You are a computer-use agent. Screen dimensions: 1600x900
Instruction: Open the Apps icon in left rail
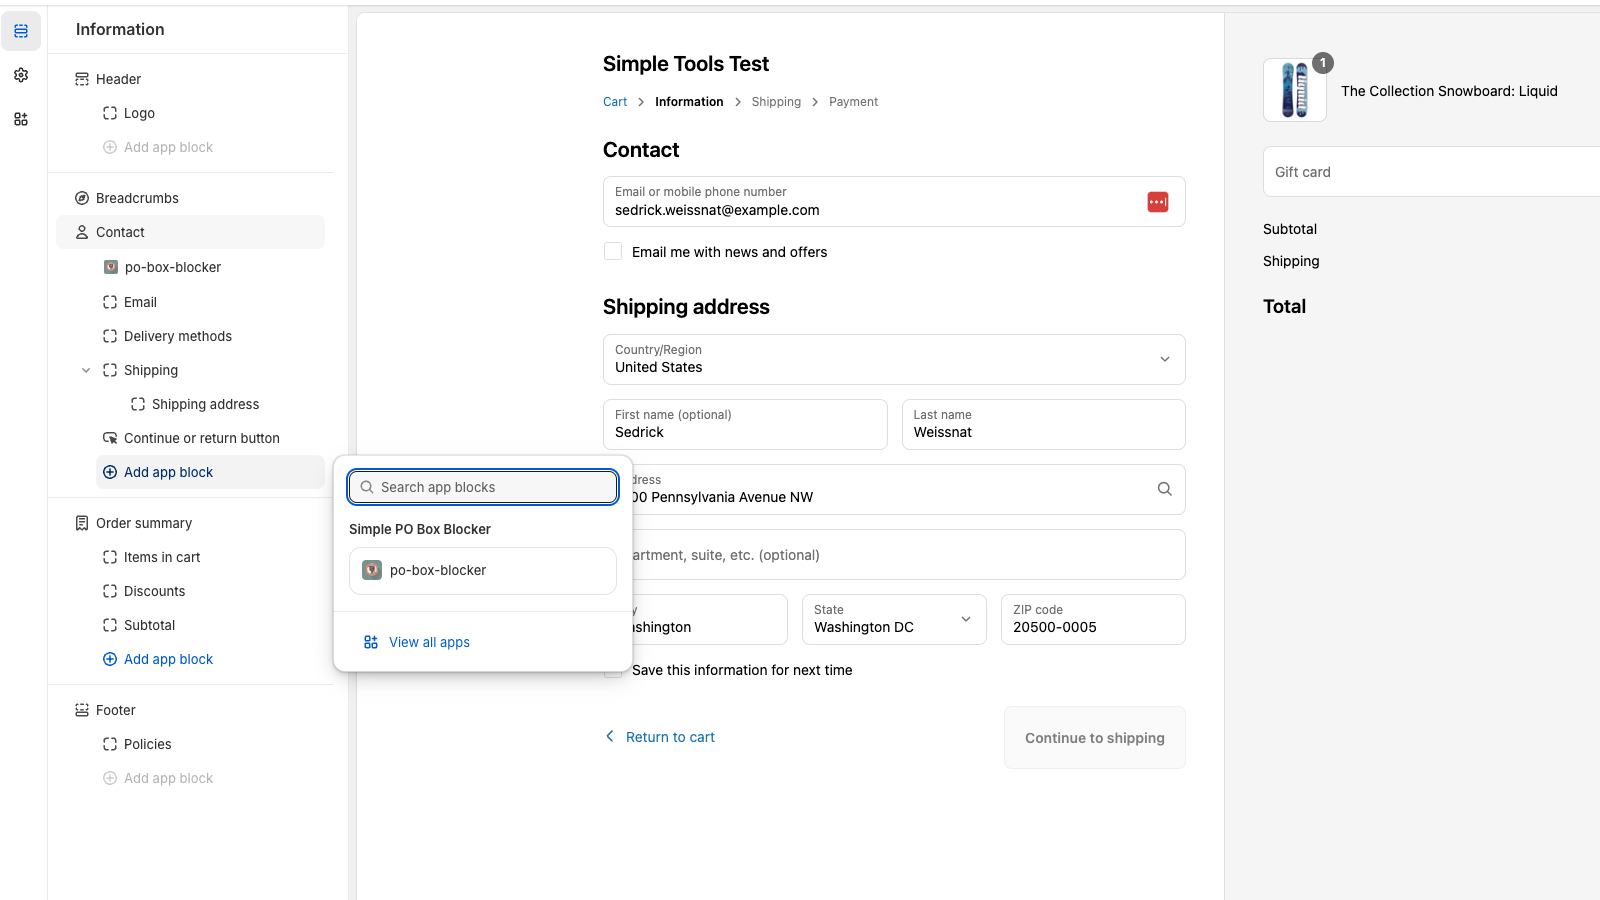pos(21,119)
